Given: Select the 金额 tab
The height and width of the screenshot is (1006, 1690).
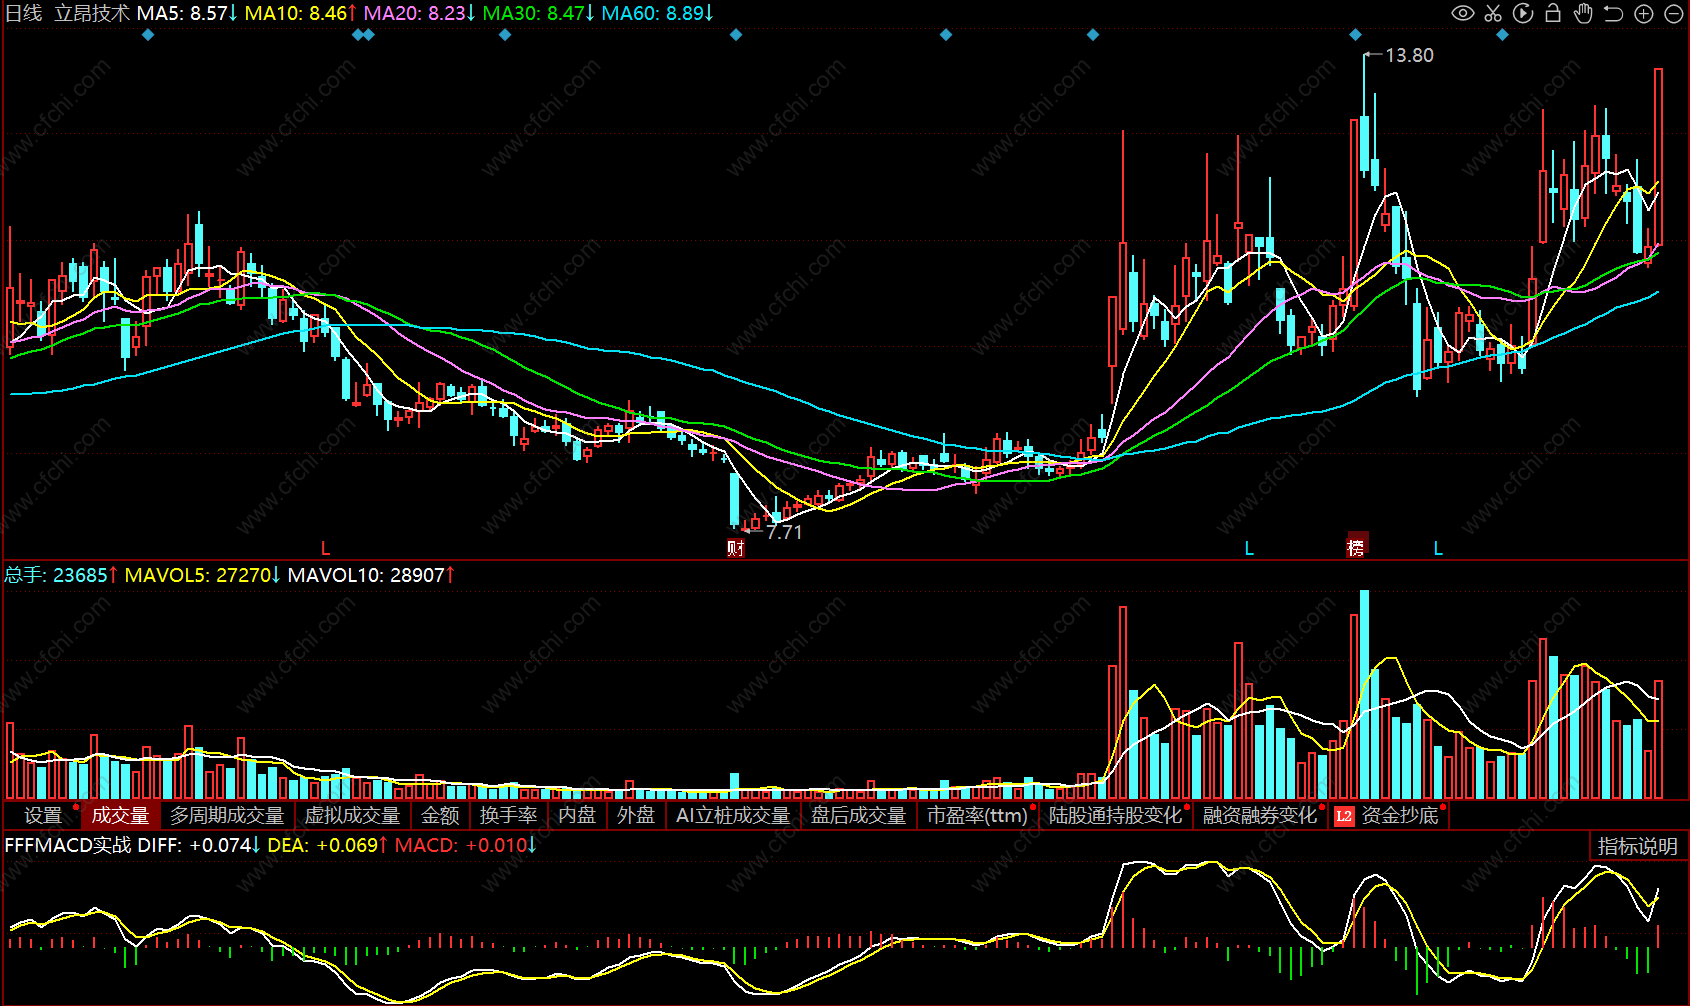Looking at the screenshot, I should point(440,816).
